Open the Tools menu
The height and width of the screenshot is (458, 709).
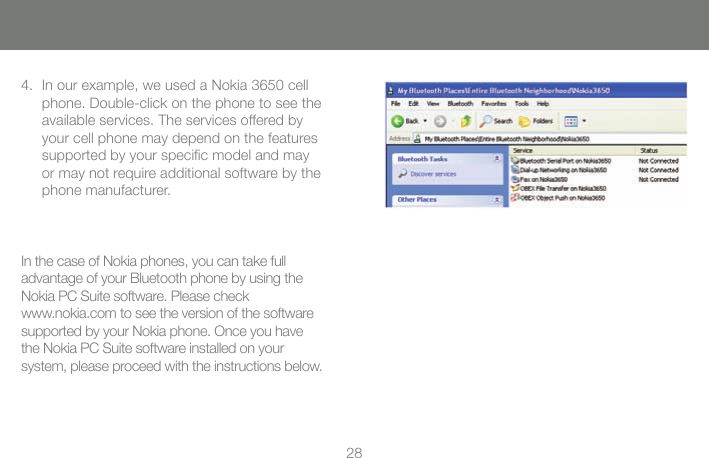521,104
